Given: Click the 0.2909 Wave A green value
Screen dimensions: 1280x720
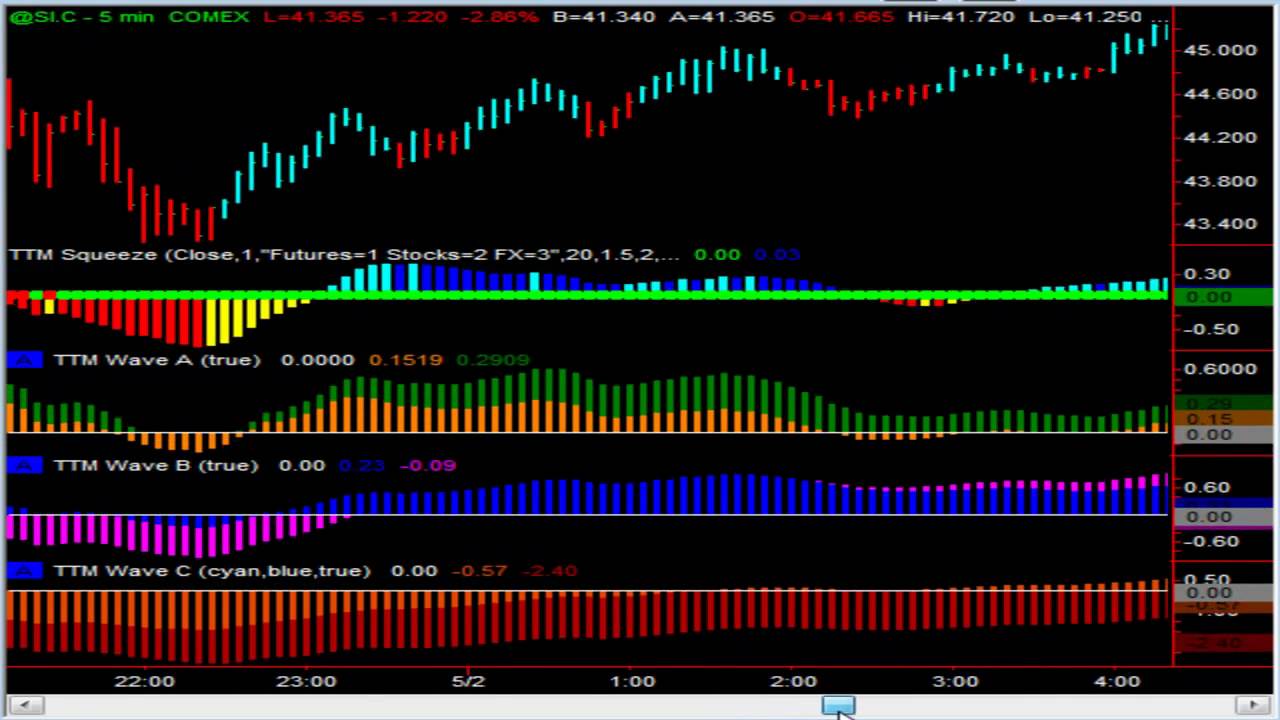Looking at the screenshot, I should [492, 359].
